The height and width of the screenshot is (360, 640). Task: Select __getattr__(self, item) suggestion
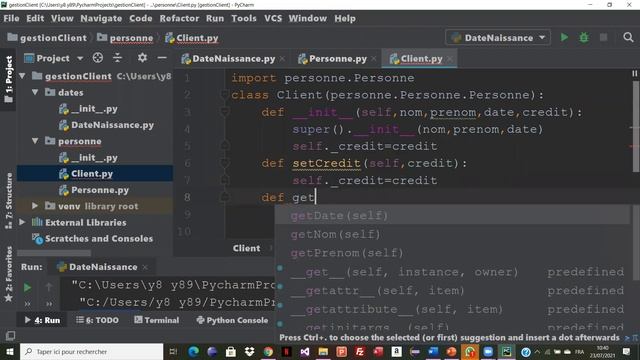[x=452, y=290]
